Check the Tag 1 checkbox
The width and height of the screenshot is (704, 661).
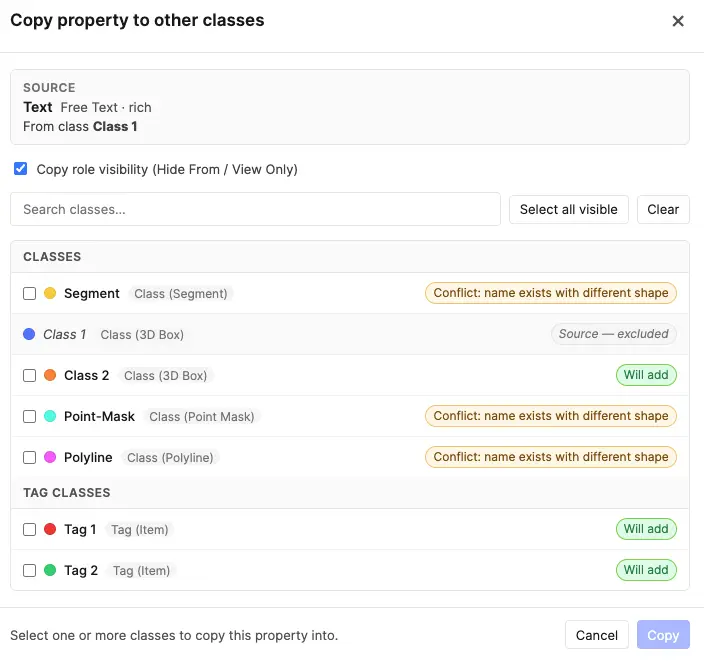coord(30,529)
